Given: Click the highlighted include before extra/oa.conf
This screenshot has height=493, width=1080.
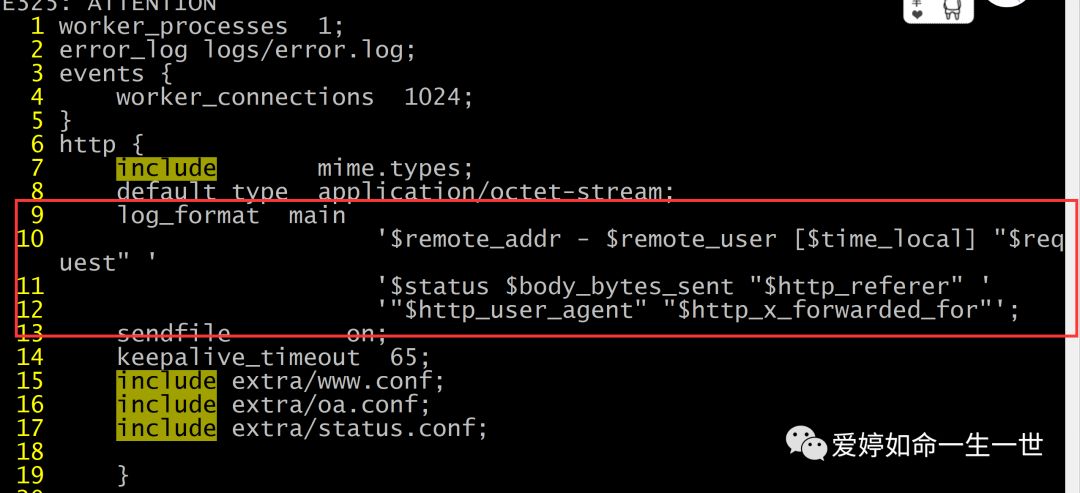Looking at the screenshot, I should [166, 406].
